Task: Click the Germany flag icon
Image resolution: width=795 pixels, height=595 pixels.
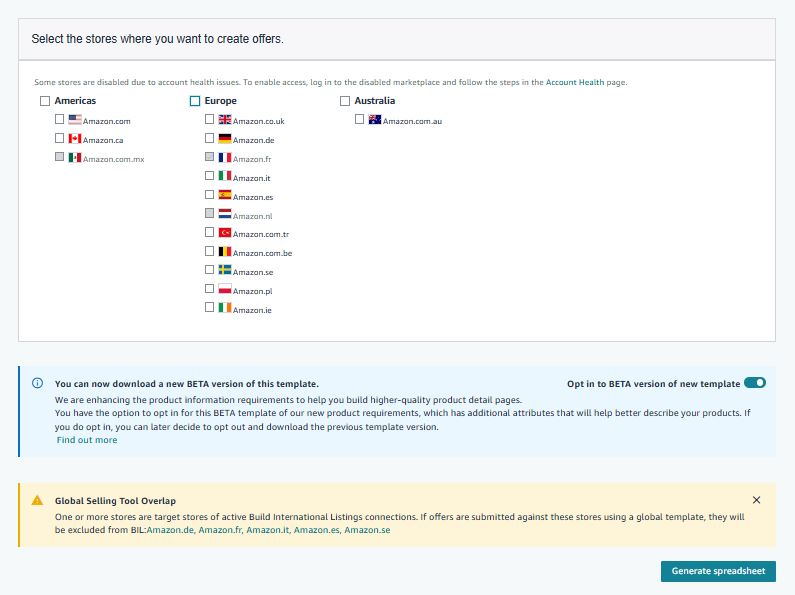Action: 225,138
